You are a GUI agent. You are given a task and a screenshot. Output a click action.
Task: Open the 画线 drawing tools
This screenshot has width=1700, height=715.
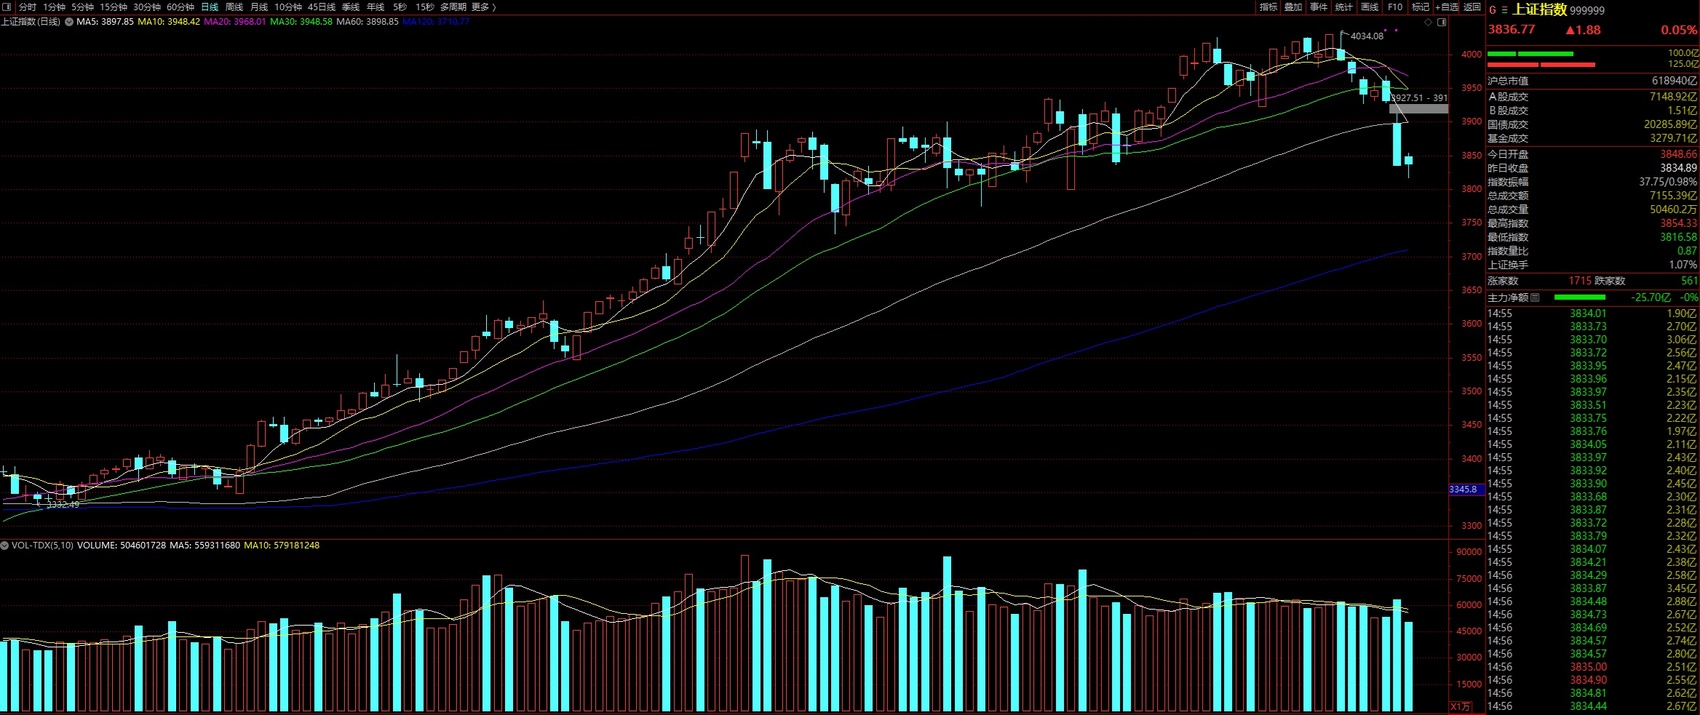1369,7
